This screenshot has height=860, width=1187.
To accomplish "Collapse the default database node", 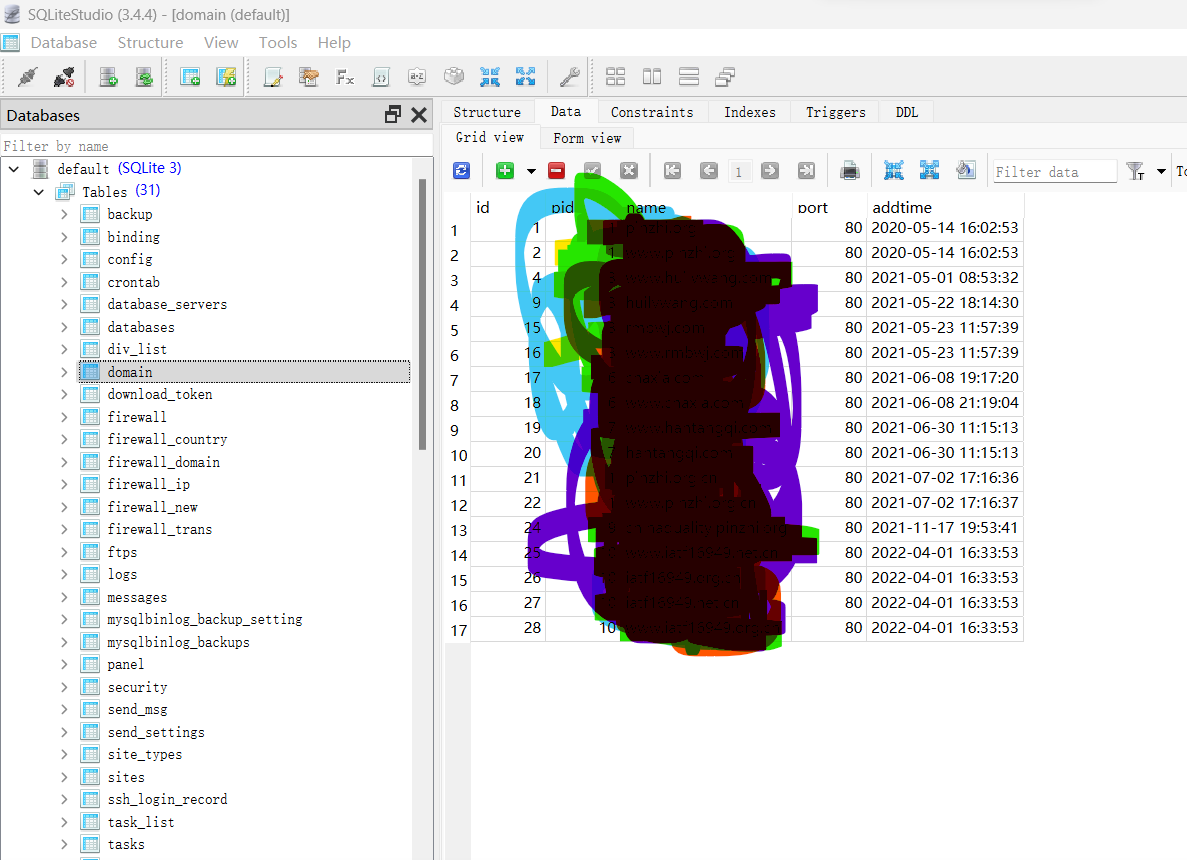I will tap(14, 169).
